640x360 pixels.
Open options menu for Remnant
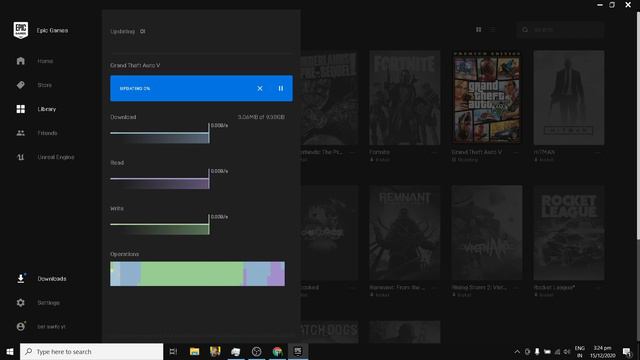click(435, 287)
